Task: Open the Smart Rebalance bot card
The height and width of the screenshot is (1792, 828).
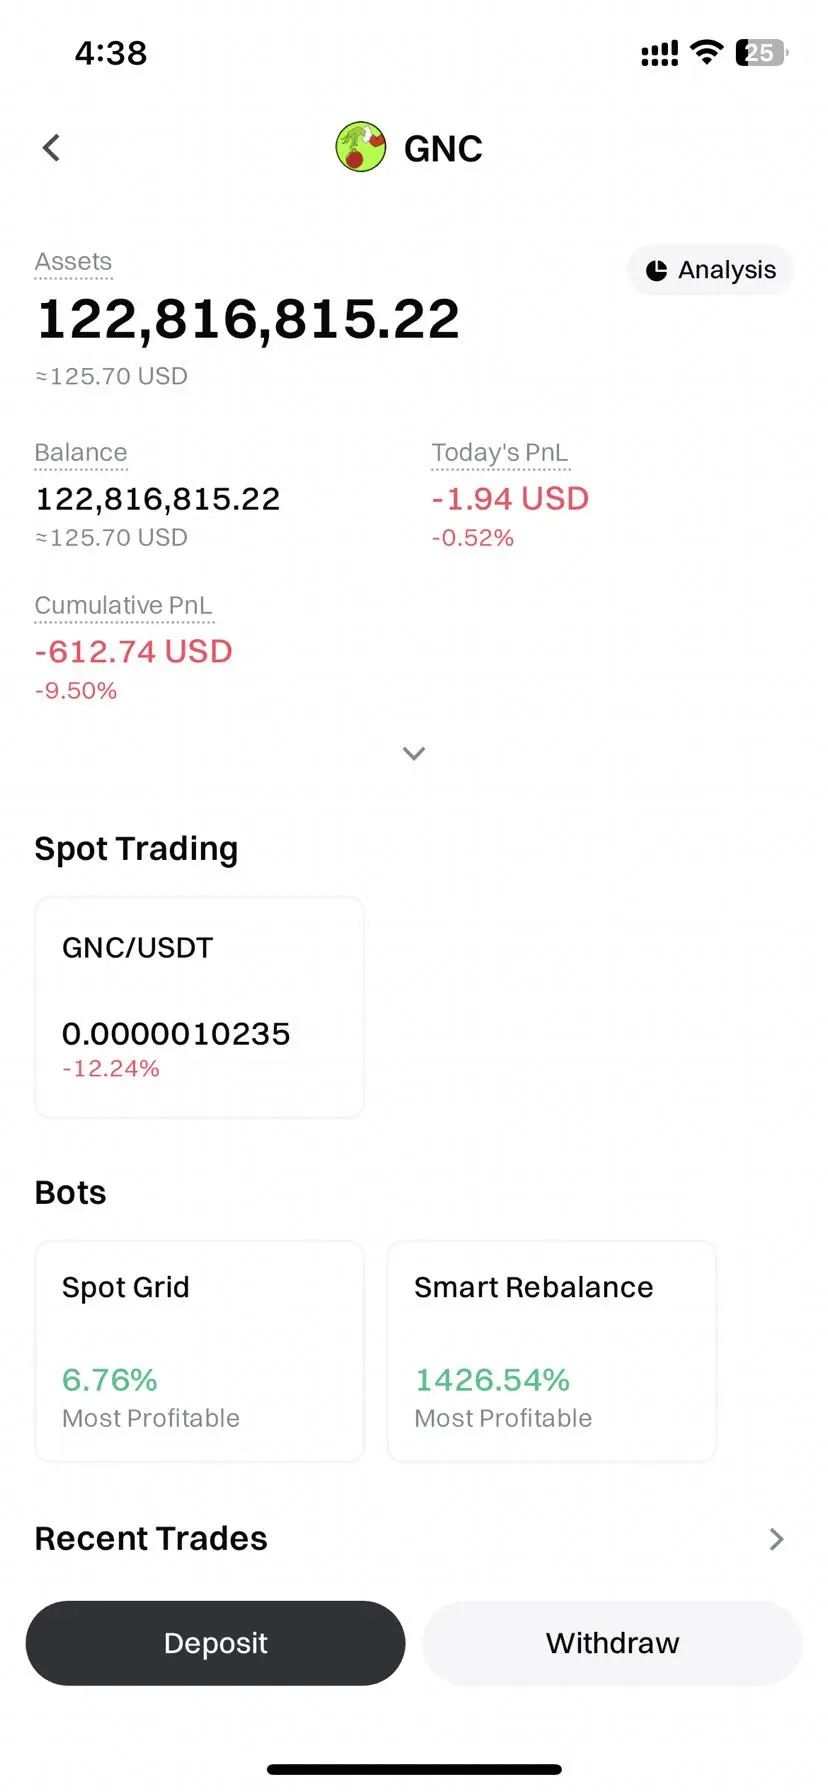Action: pos(552,1351)
